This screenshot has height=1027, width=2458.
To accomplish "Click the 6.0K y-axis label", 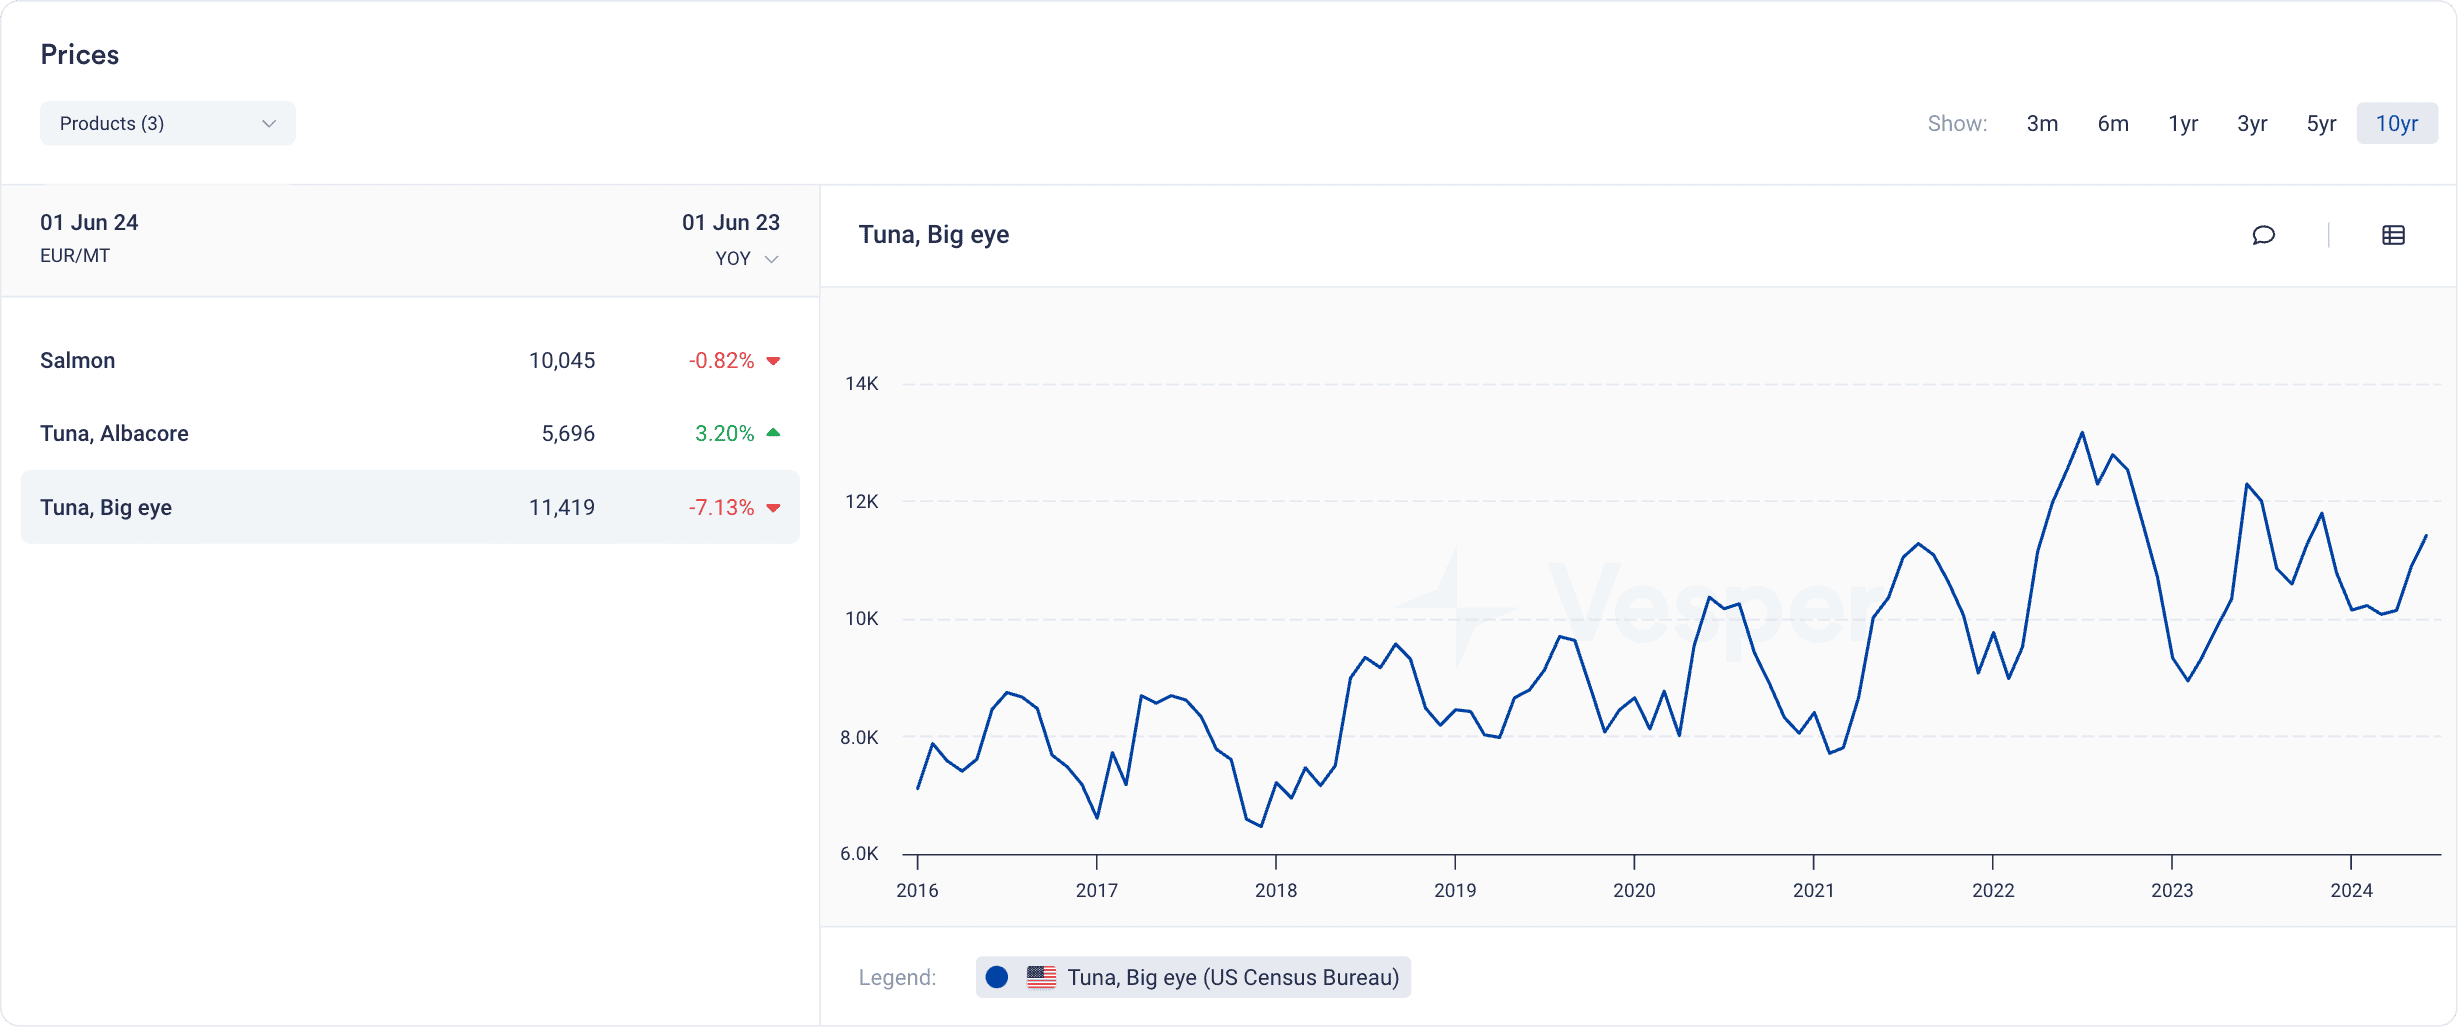I will point(859,853).
